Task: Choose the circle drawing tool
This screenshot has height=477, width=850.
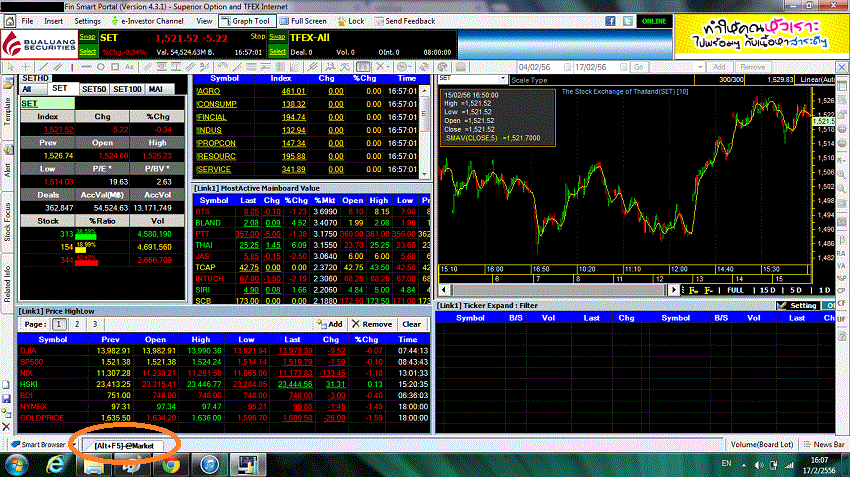Action: pyautogui.click(x=100, y=67)
